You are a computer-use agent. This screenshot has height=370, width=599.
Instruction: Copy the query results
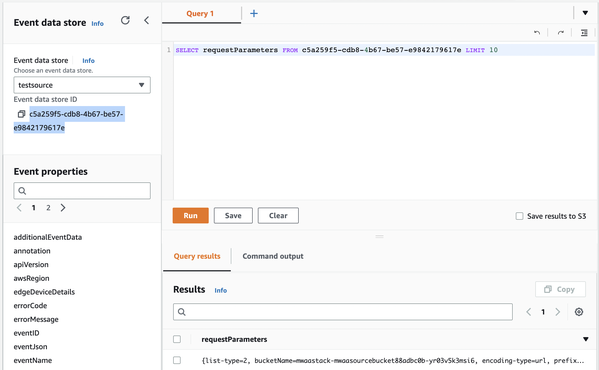[560, 289]
